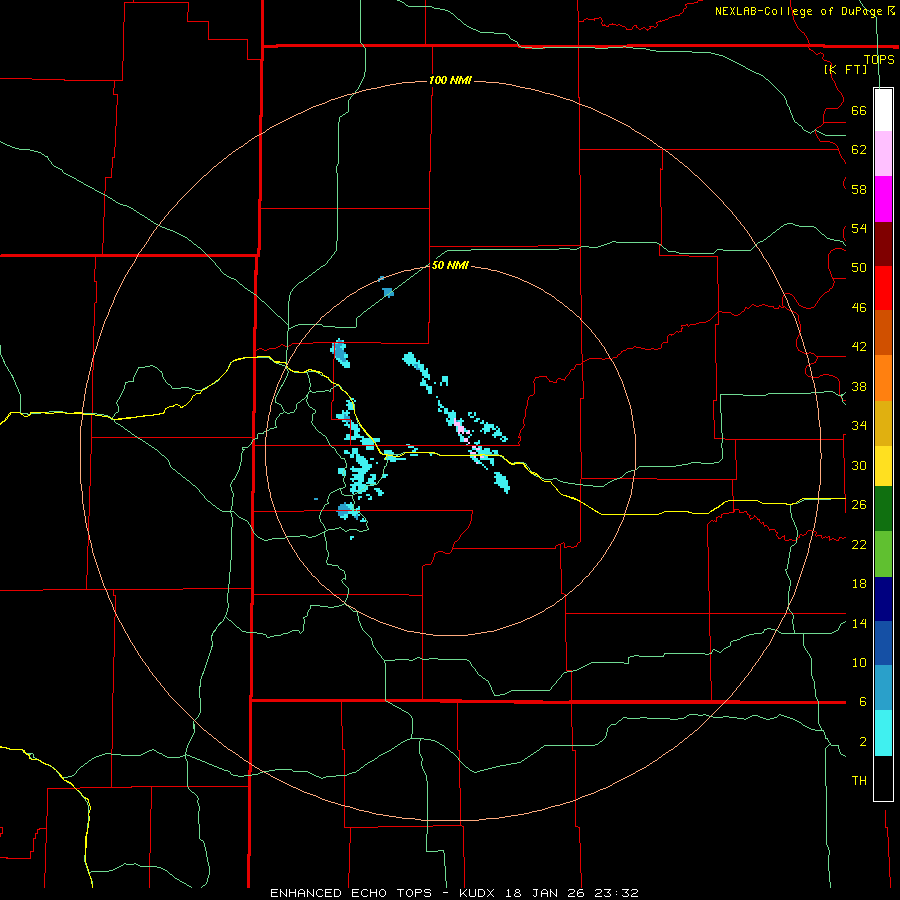Image resolution: width=900 pixels, height=900 pixels.
Task: Click the '22' legend value
Action: [859, 544]
